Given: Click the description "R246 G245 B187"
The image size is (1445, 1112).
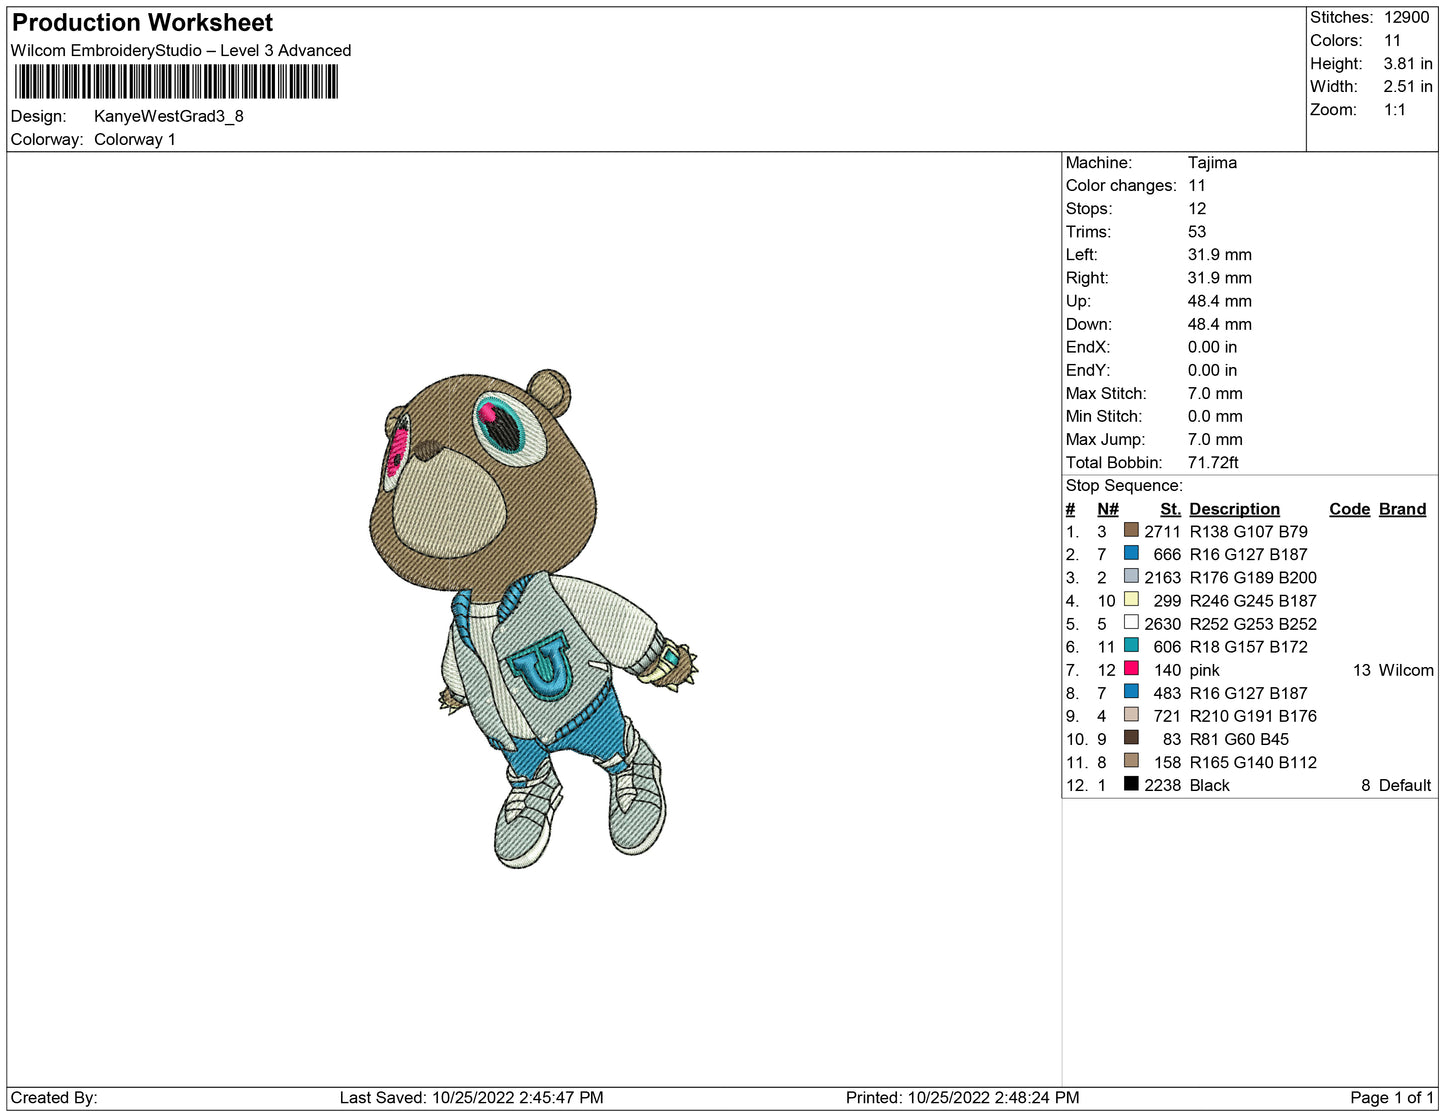Looking at the screenshot, I should pos(1253,601).
